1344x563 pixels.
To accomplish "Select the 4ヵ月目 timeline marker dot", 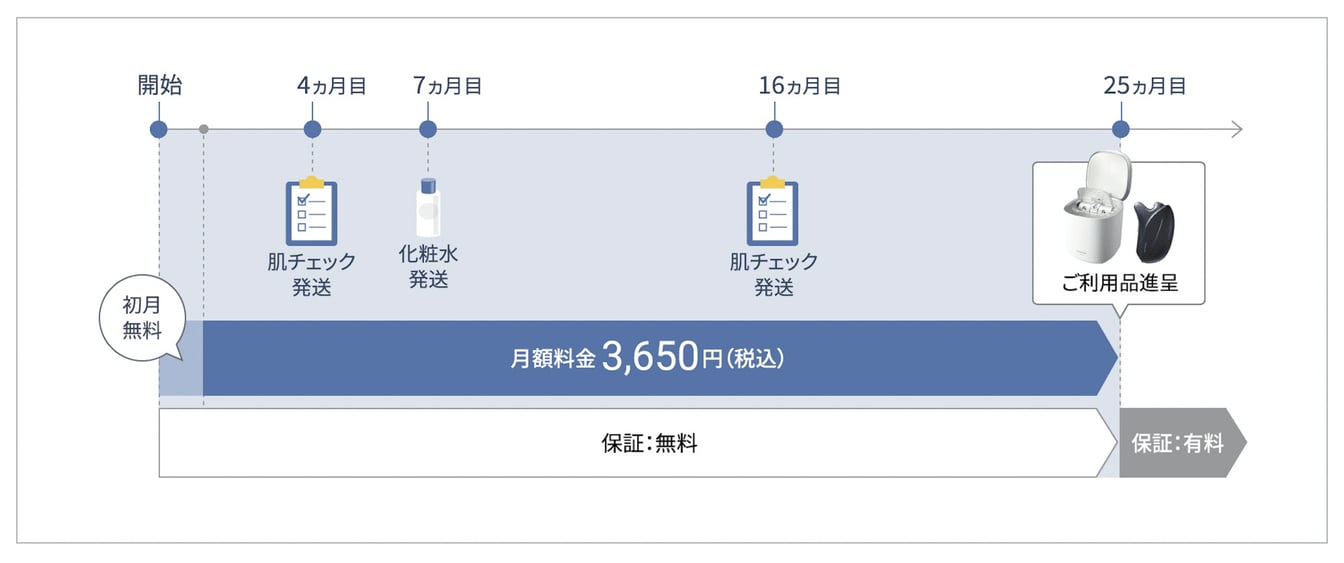I will point(312,129).
